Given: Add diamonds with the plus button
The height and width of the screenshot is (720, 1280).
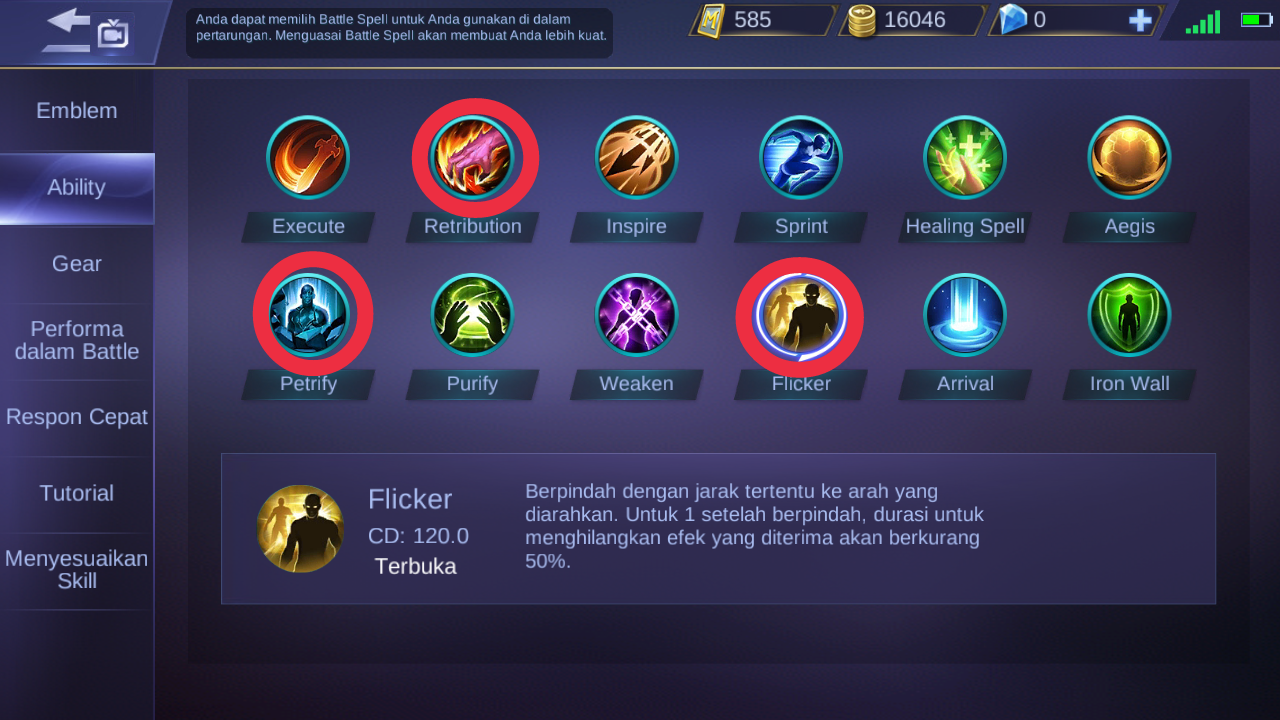Looking at the screenshot, I should tap(1140, 20).
